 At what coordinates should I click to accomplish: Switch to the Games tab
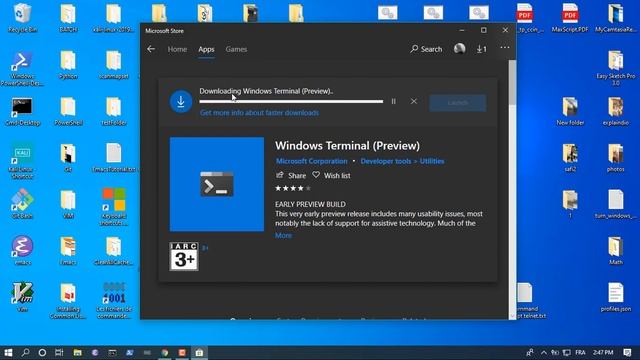tap(236, 49)
